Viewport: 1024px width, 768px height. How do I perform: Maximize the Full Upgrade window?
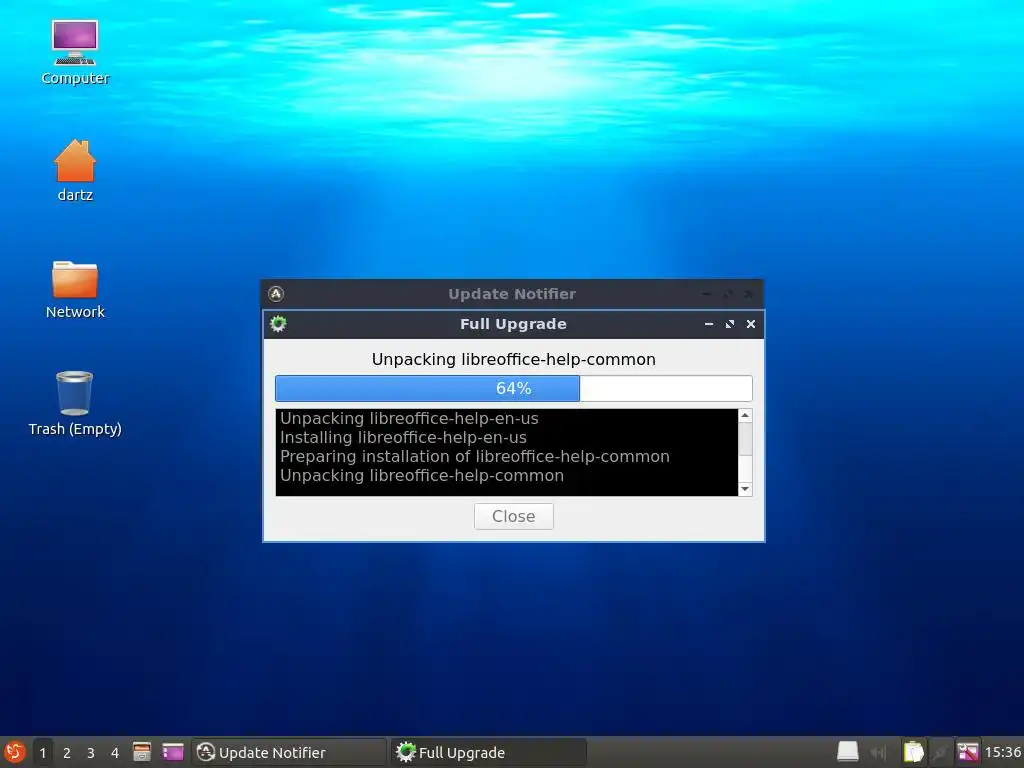coord(730,324)
